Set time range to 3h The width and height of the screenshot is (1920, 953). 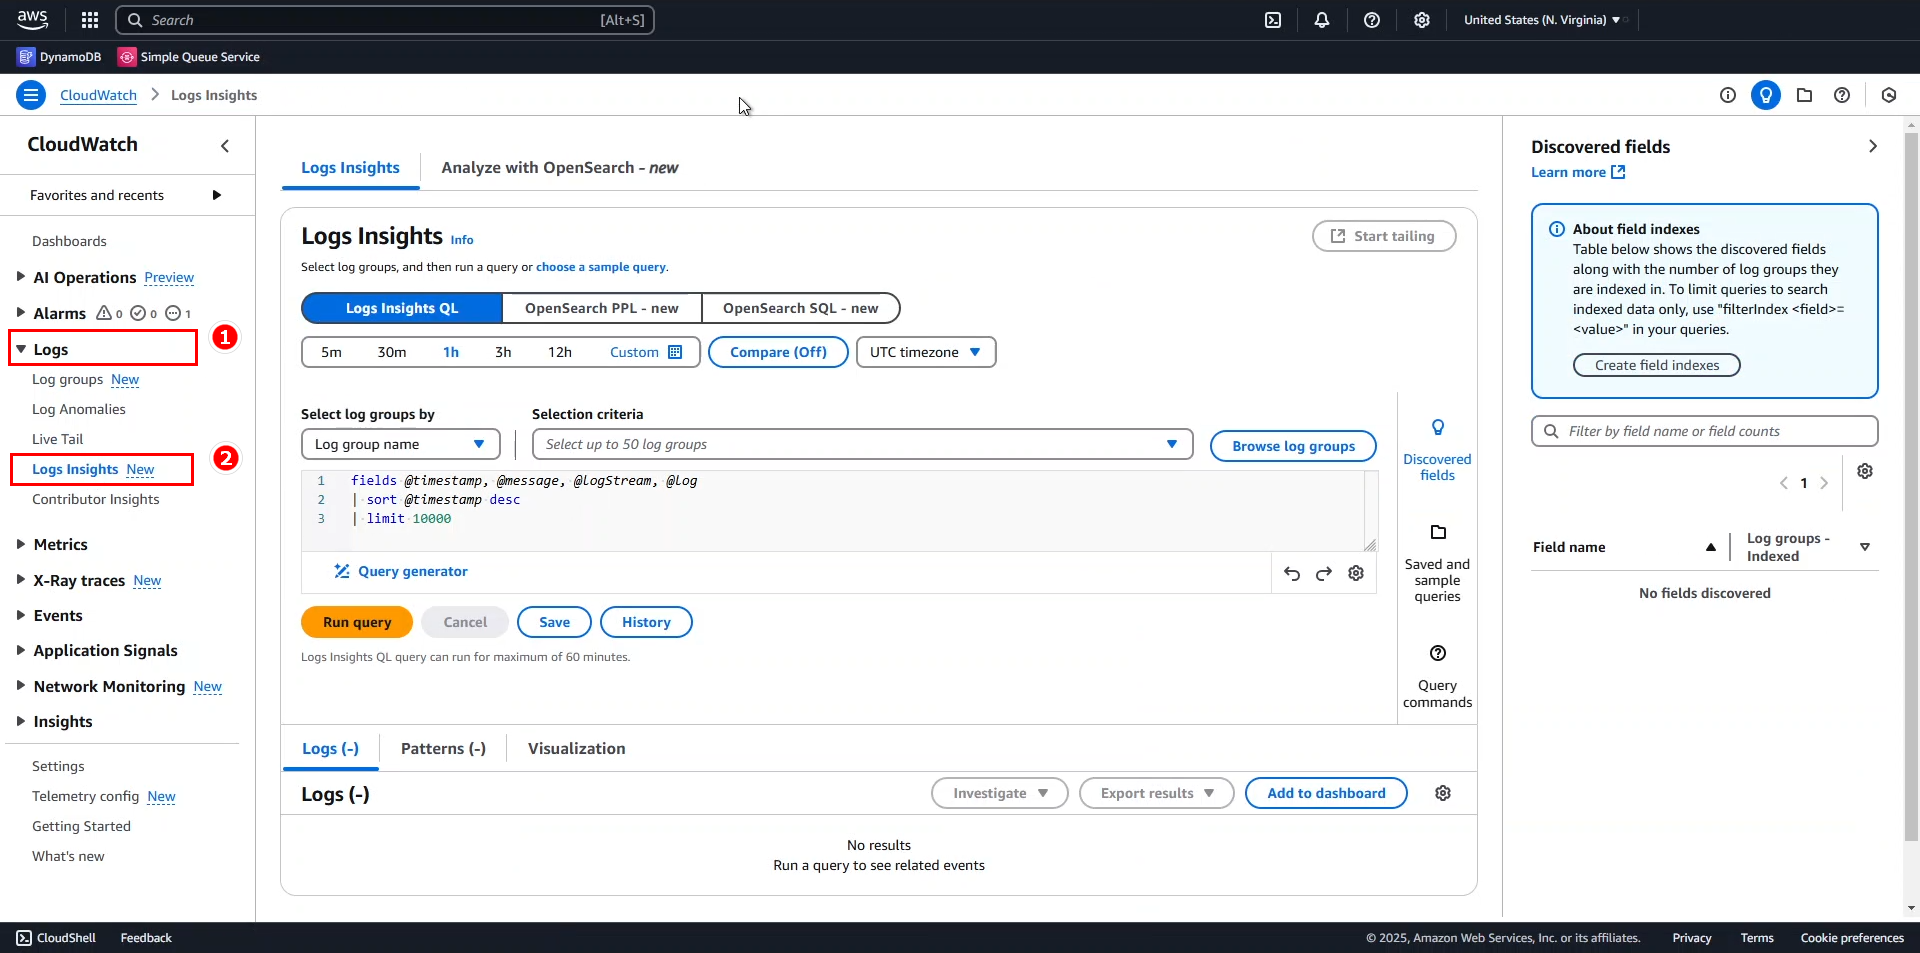pos(503,352)
